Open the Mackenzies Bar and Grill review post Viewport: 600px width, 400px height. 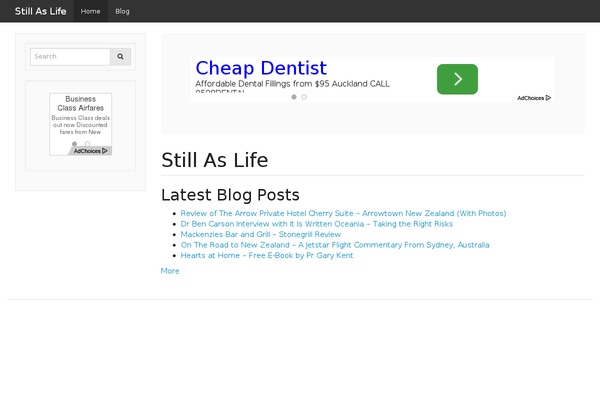click(261, 234)
